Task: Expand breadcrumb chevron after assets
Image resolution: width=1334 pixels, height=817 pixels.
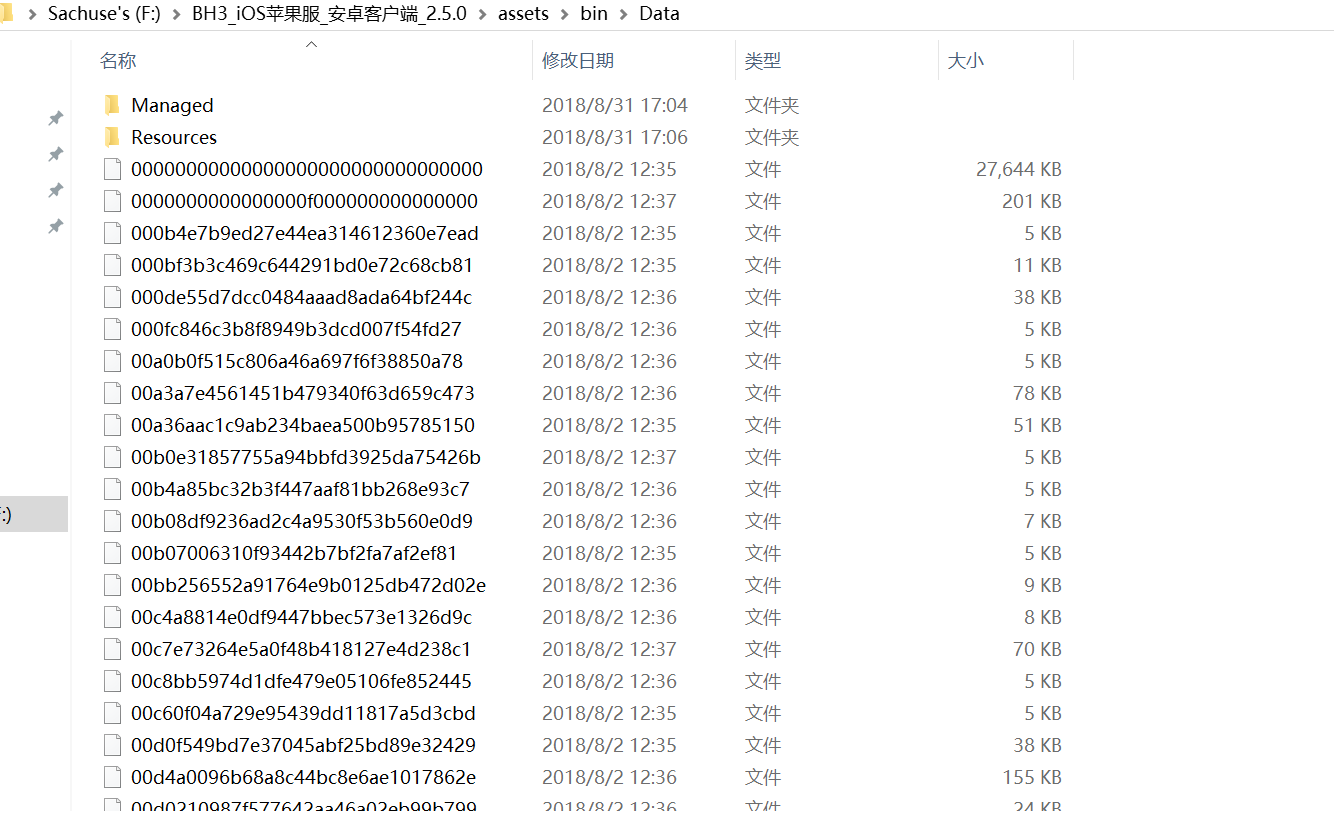Action: coord(565,14)
